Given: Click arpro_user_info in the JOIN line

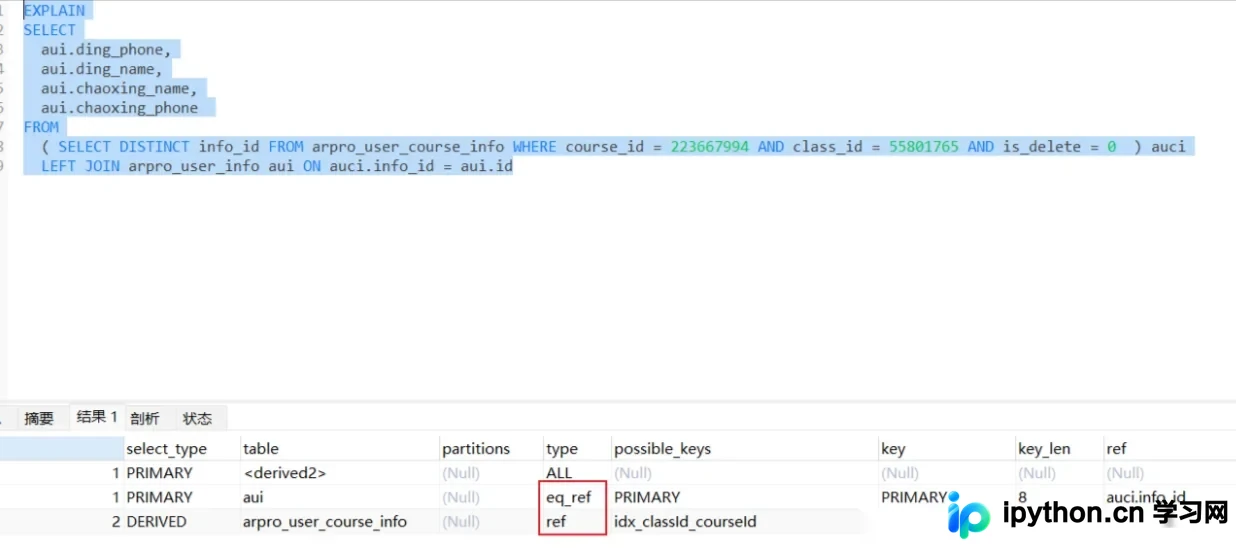Looking at the screenshot, I should click(x=194, y=166).
